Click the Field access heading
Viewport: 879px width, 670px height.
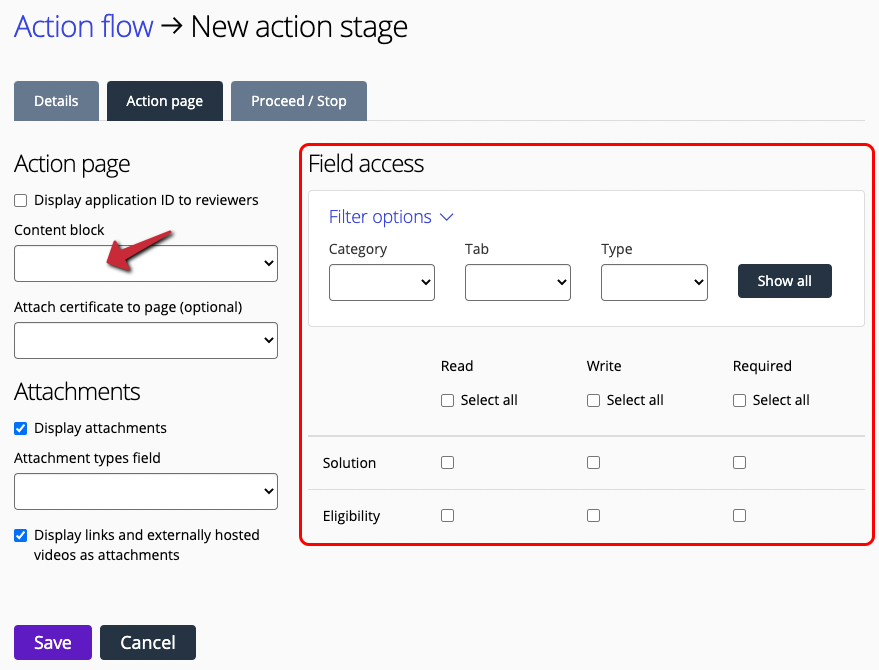pos(366,164)
